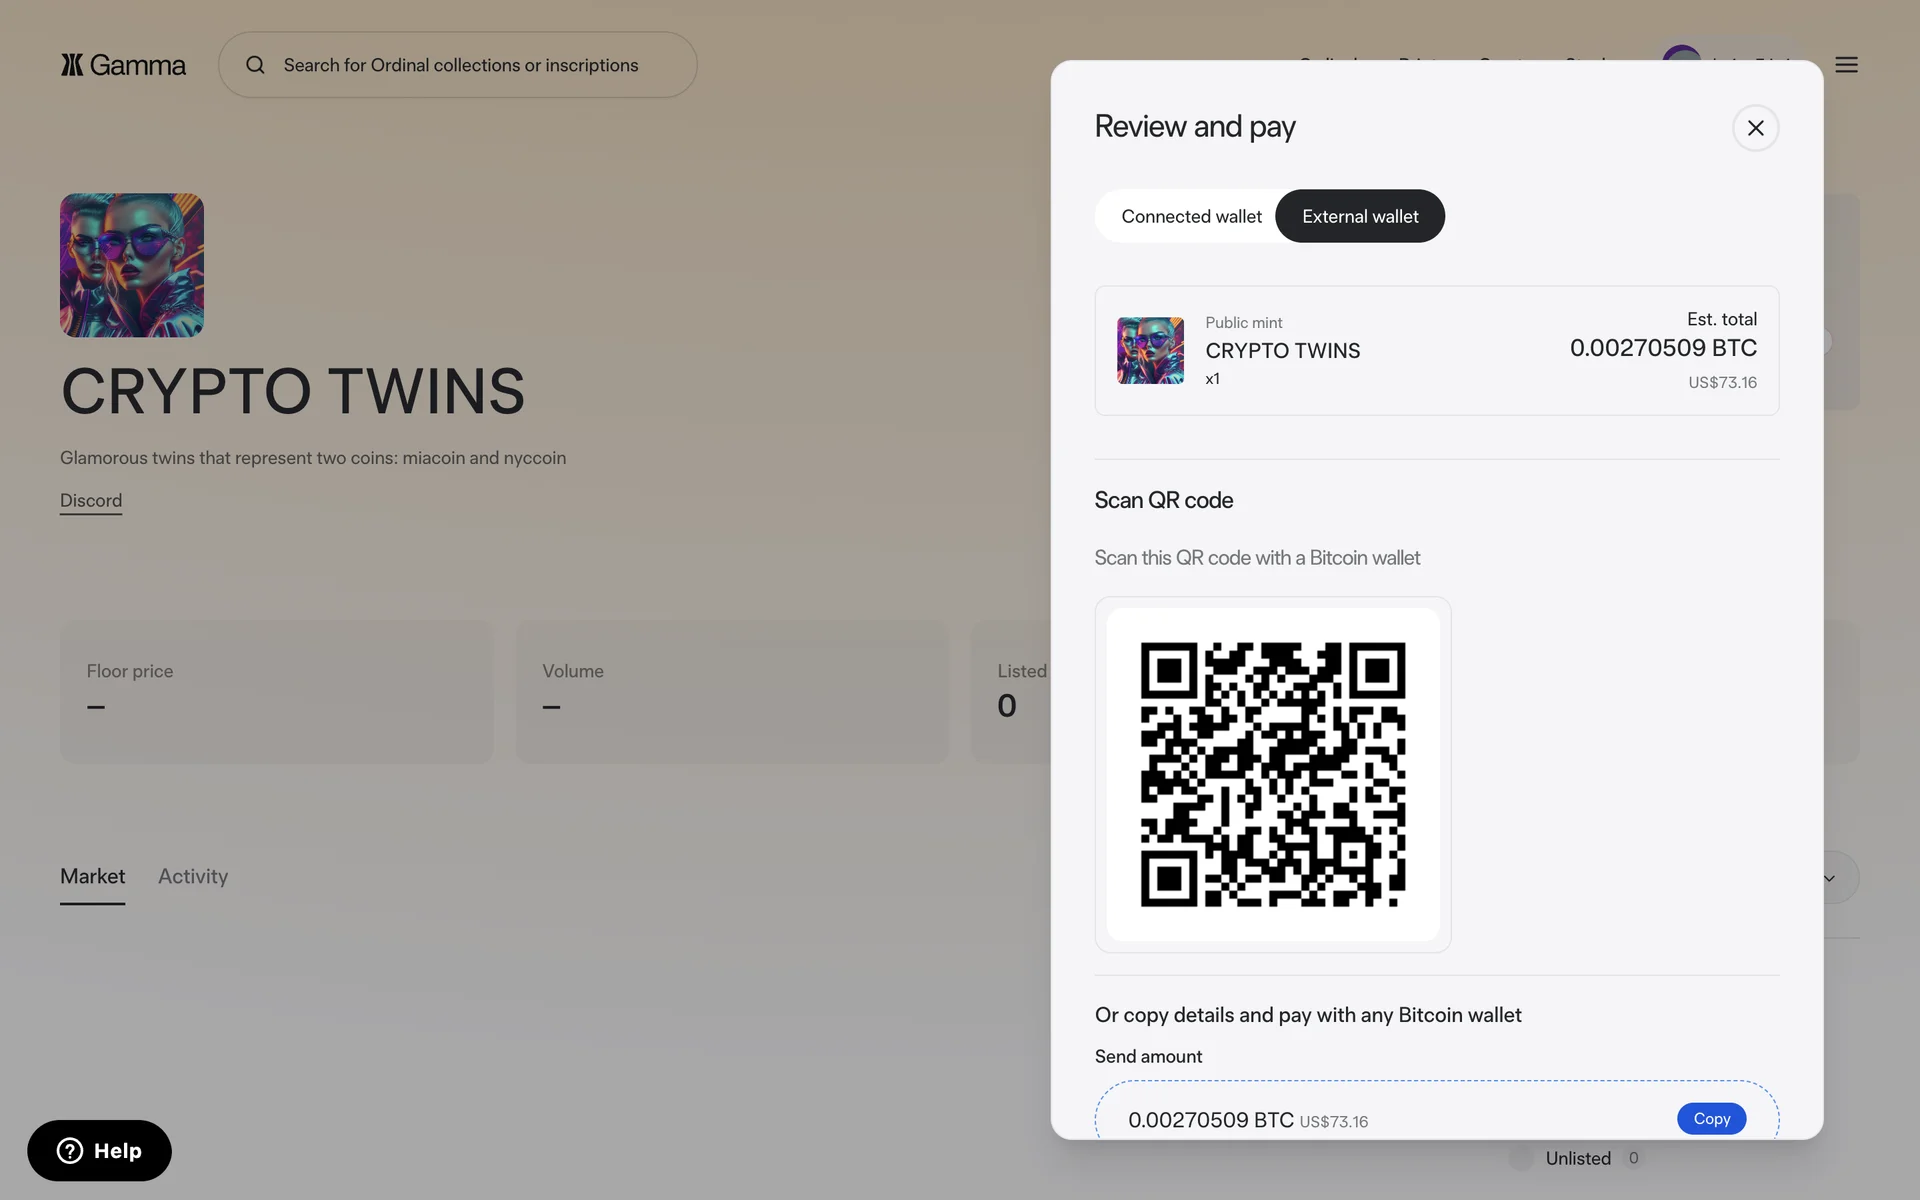Click the 0.00270509 BTC send amount field
1920x1200 pixels.
(1437, 1110)
